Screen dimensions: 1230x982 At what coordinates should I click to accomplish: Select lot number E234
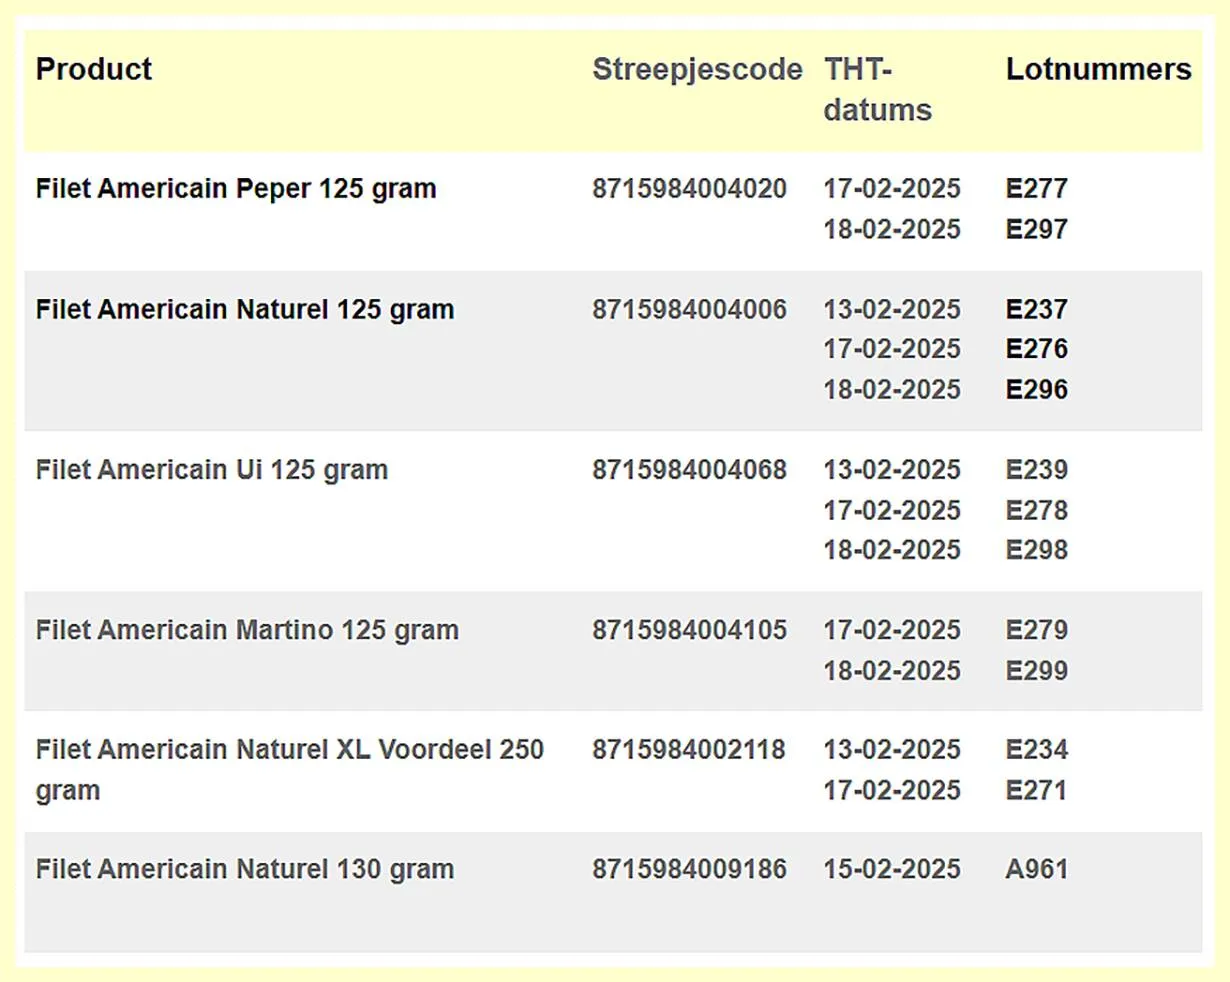click(1037, 750)
